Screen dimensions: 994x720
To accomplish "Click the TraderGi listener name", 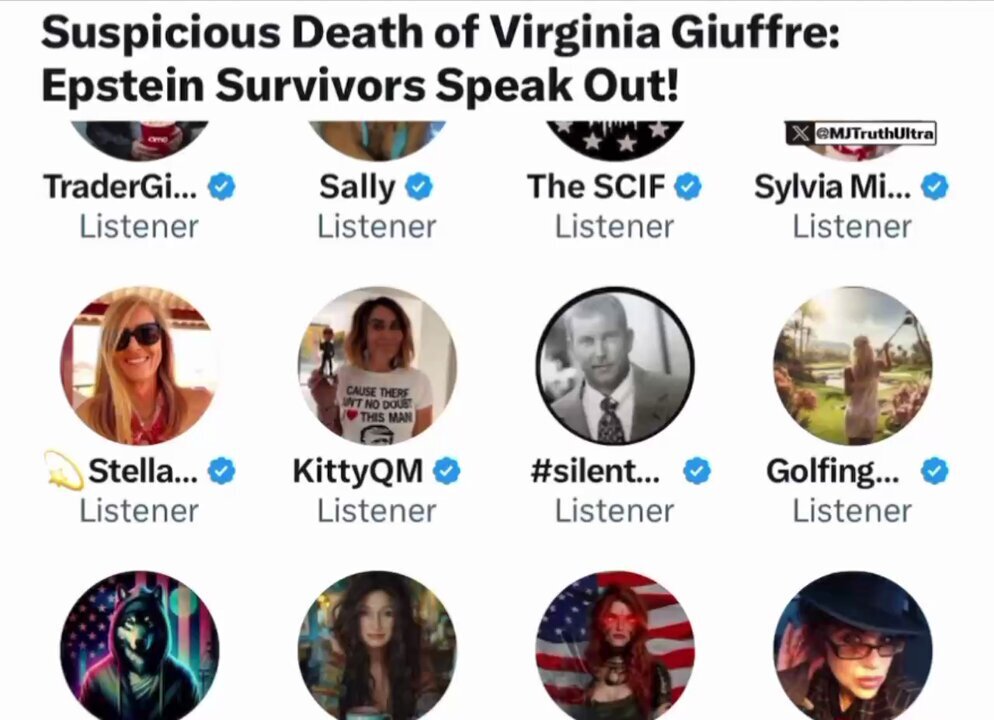I will (120, 187).
